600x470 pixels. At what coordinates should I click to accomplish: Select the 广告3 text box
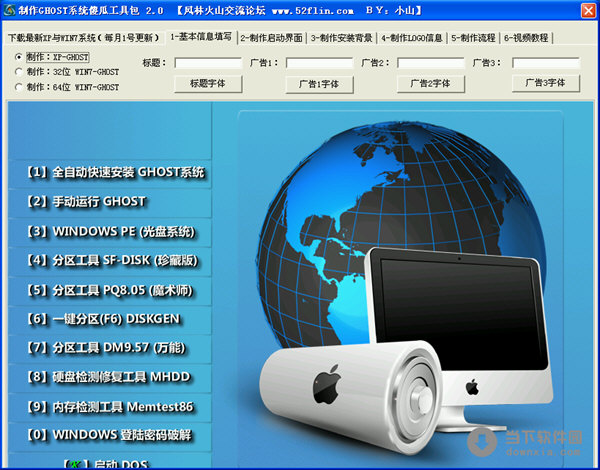tap(546, 63)
